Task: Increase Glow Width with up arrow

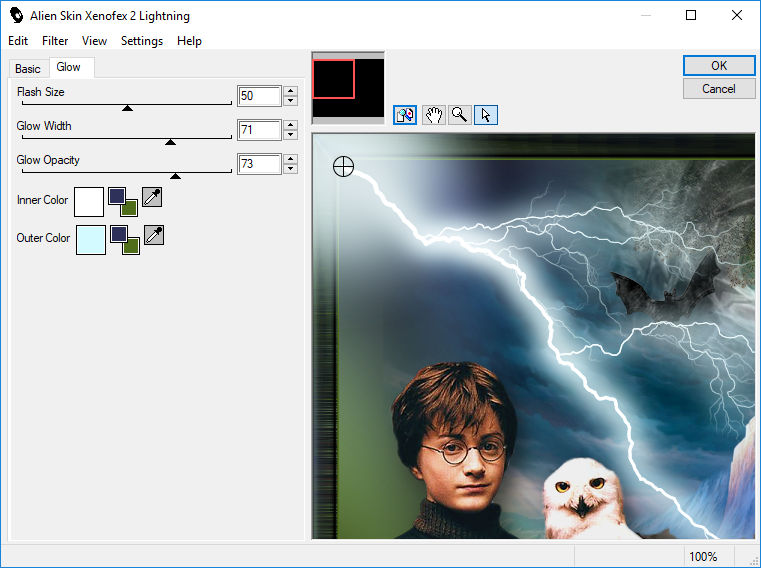Action: pyautogui.click(x=290, y=125)
